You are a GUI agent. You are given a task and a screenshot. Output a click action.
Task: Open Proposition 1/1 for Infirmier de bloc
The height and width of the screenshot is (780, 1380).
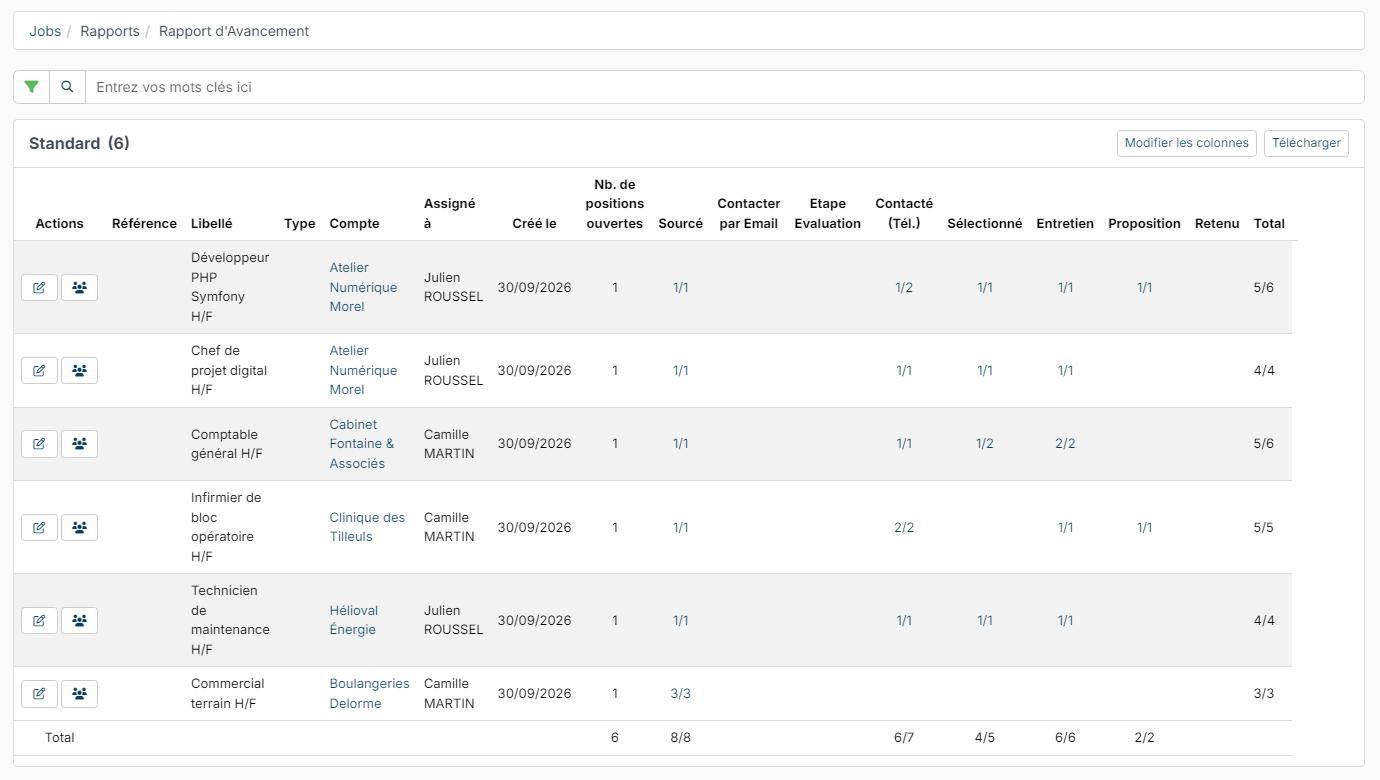point(1144,527)
